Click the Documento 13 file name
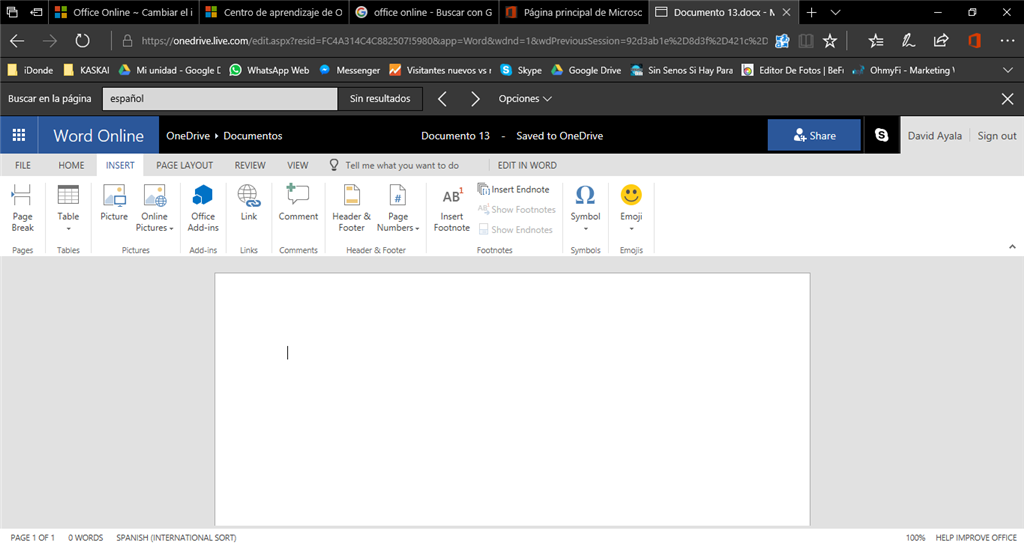 click(x=455, y=136)
